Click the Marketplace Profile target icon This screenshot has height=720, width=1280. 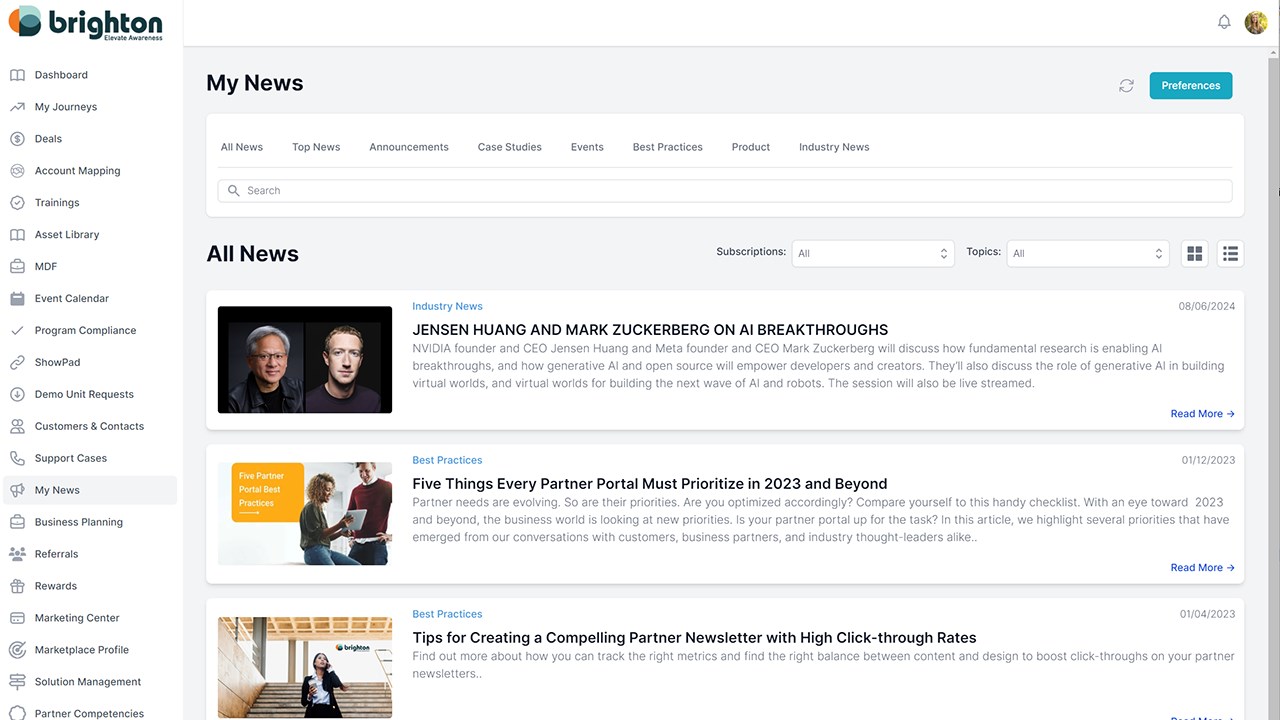(x=17, y=650)
